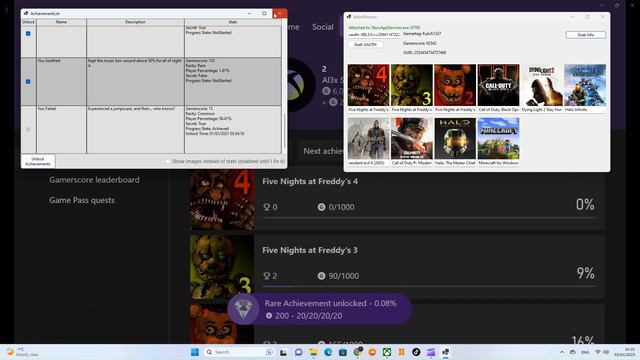Click the active achievement tool taskbar icon
The height and width of the screenshot is (360, 640).
click(x=445, y=352)
